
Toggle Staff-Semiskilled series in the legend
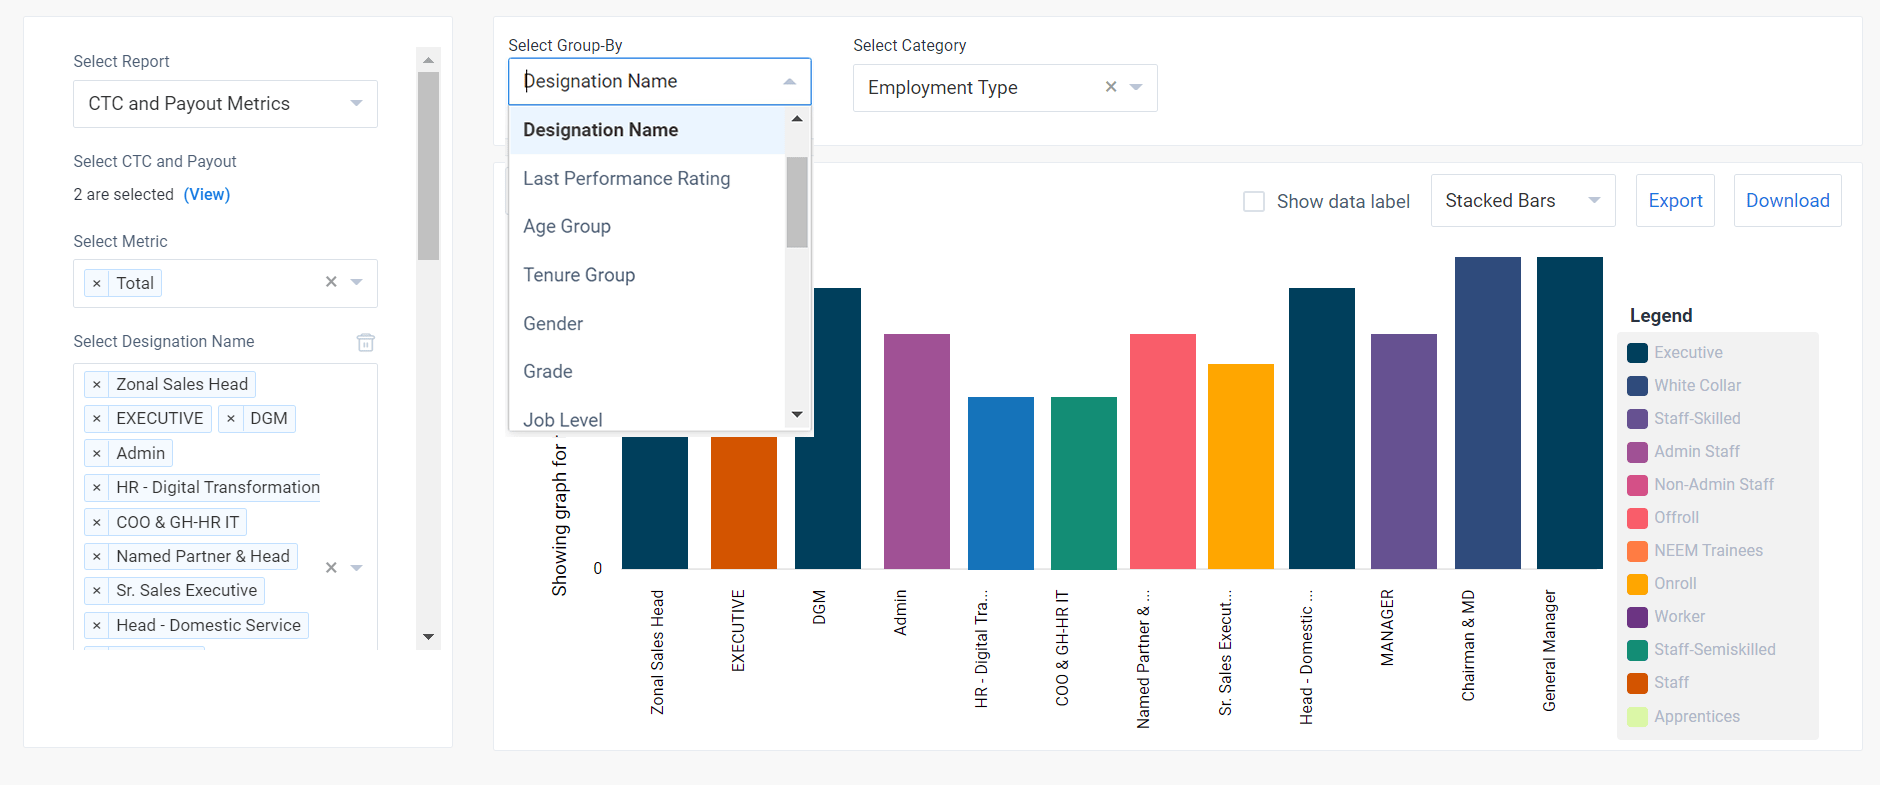pyautogui.click(x=1714, y=650)
